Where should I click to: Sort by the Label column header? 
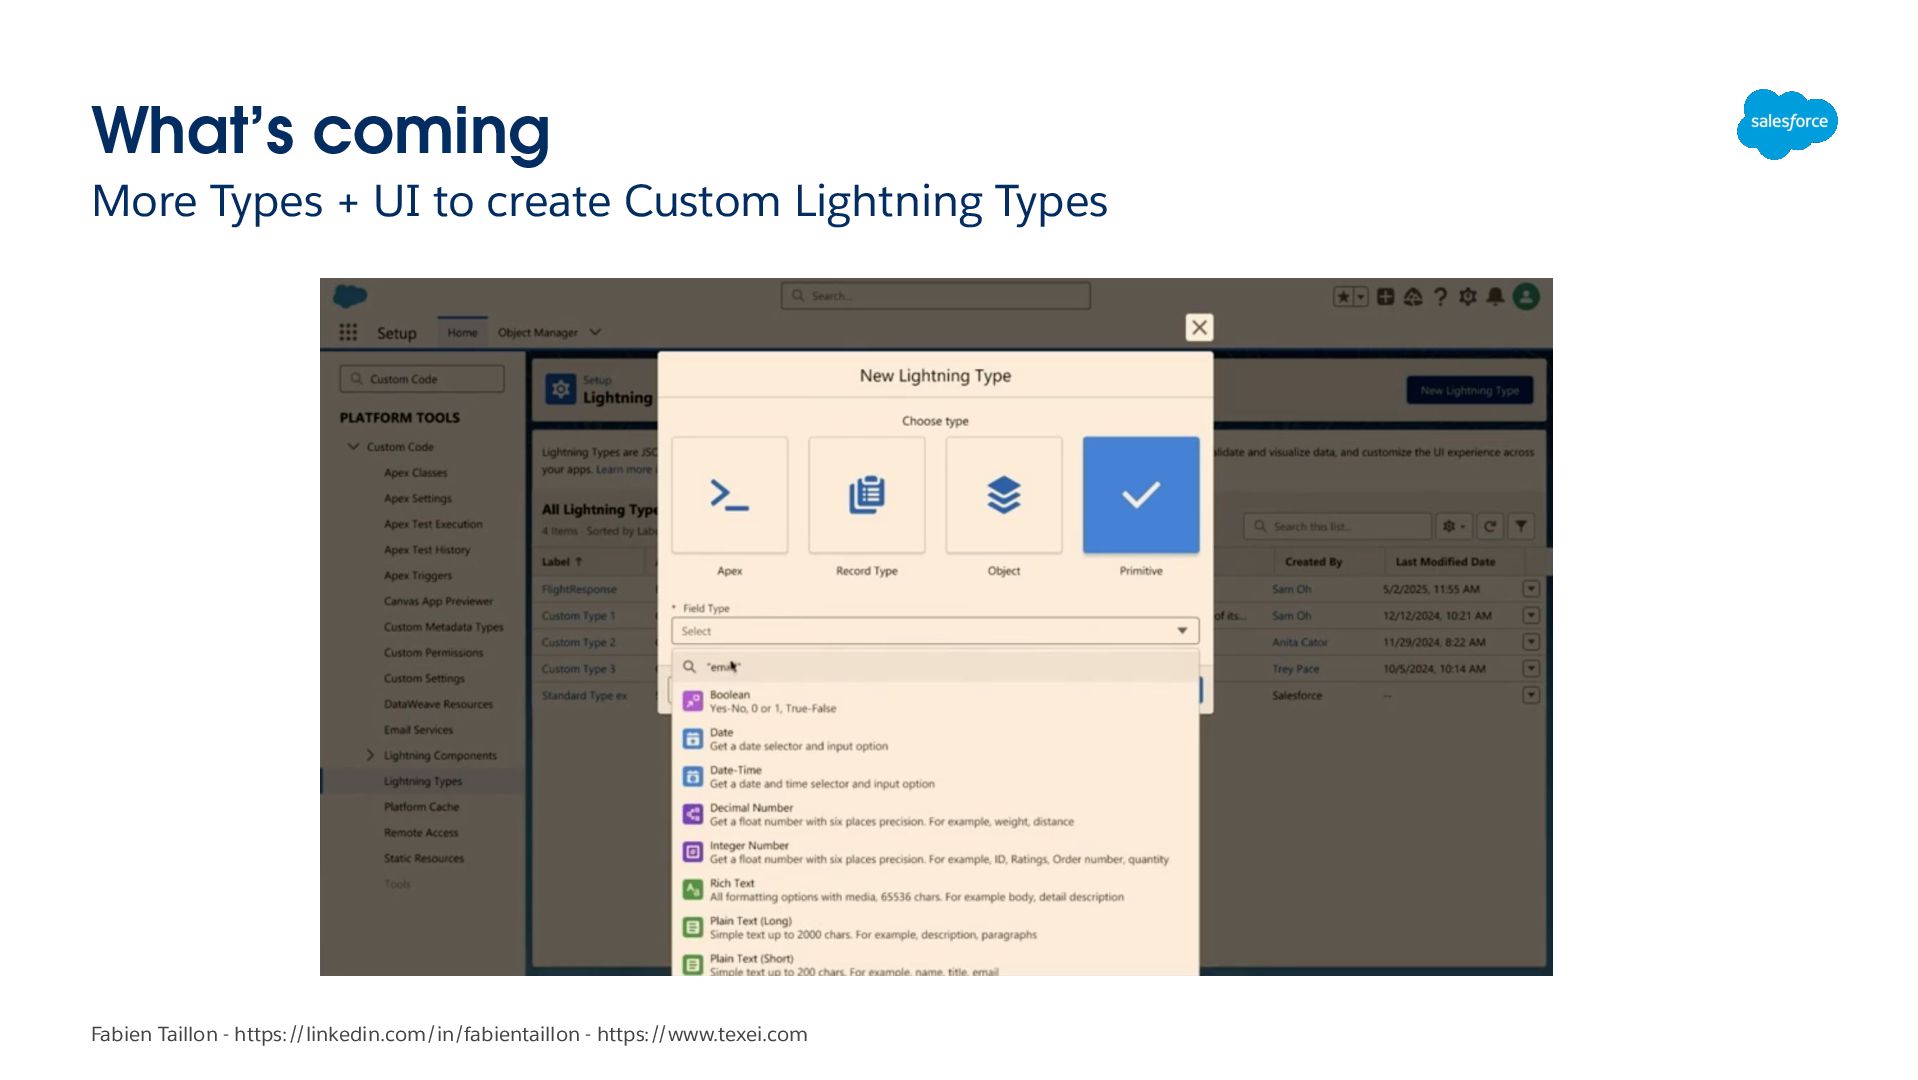[x=562, y=562]
